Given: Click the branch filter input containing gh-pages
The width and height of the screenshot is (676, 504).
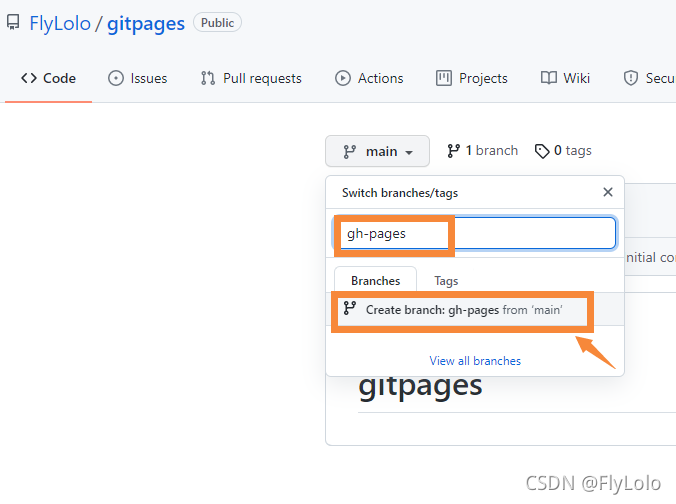Looking at the screenshot, I should click(x=475, y=233).
